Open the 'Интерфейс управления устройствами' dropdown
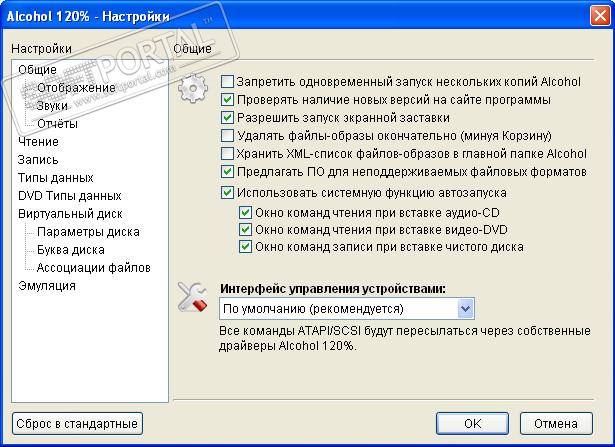 click(347, 309)
